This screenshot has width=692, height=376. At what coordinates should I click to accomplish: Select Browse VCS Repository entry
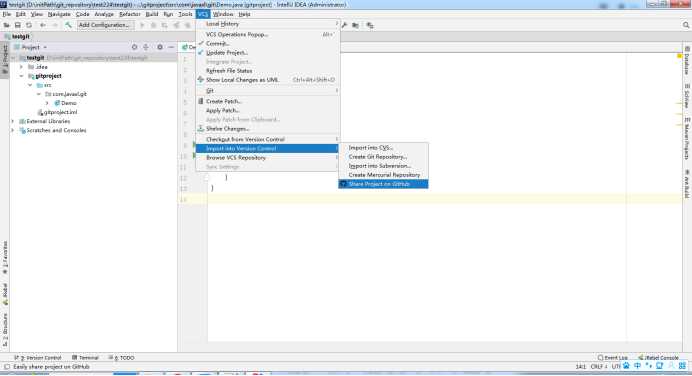(x=268, y=158)
